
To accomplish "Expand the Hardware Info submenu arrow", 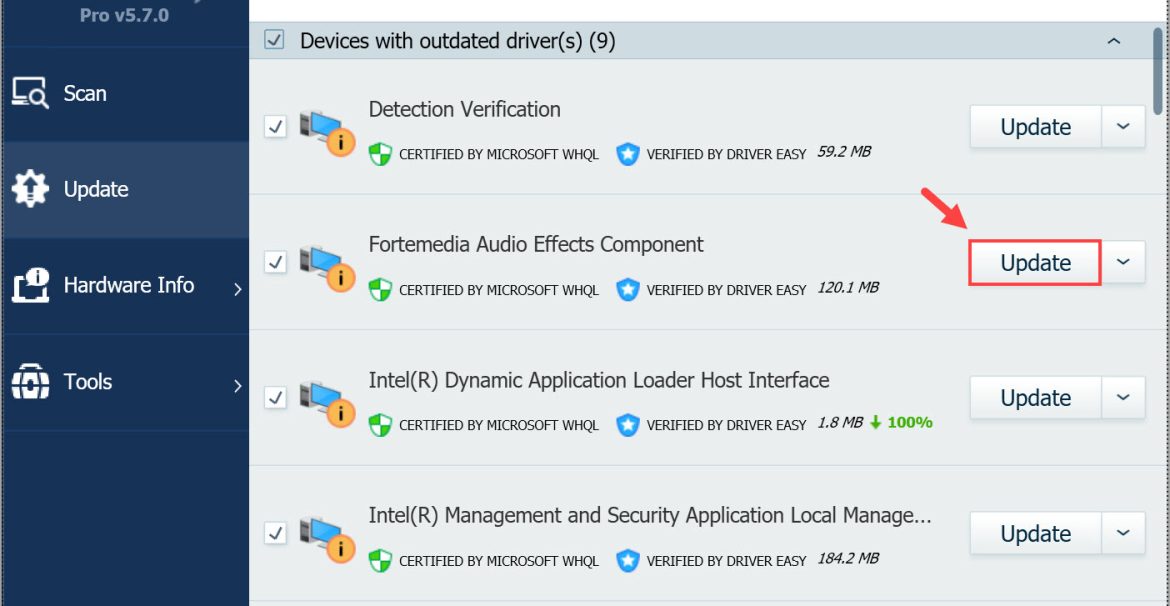I will tap(237, 290).
